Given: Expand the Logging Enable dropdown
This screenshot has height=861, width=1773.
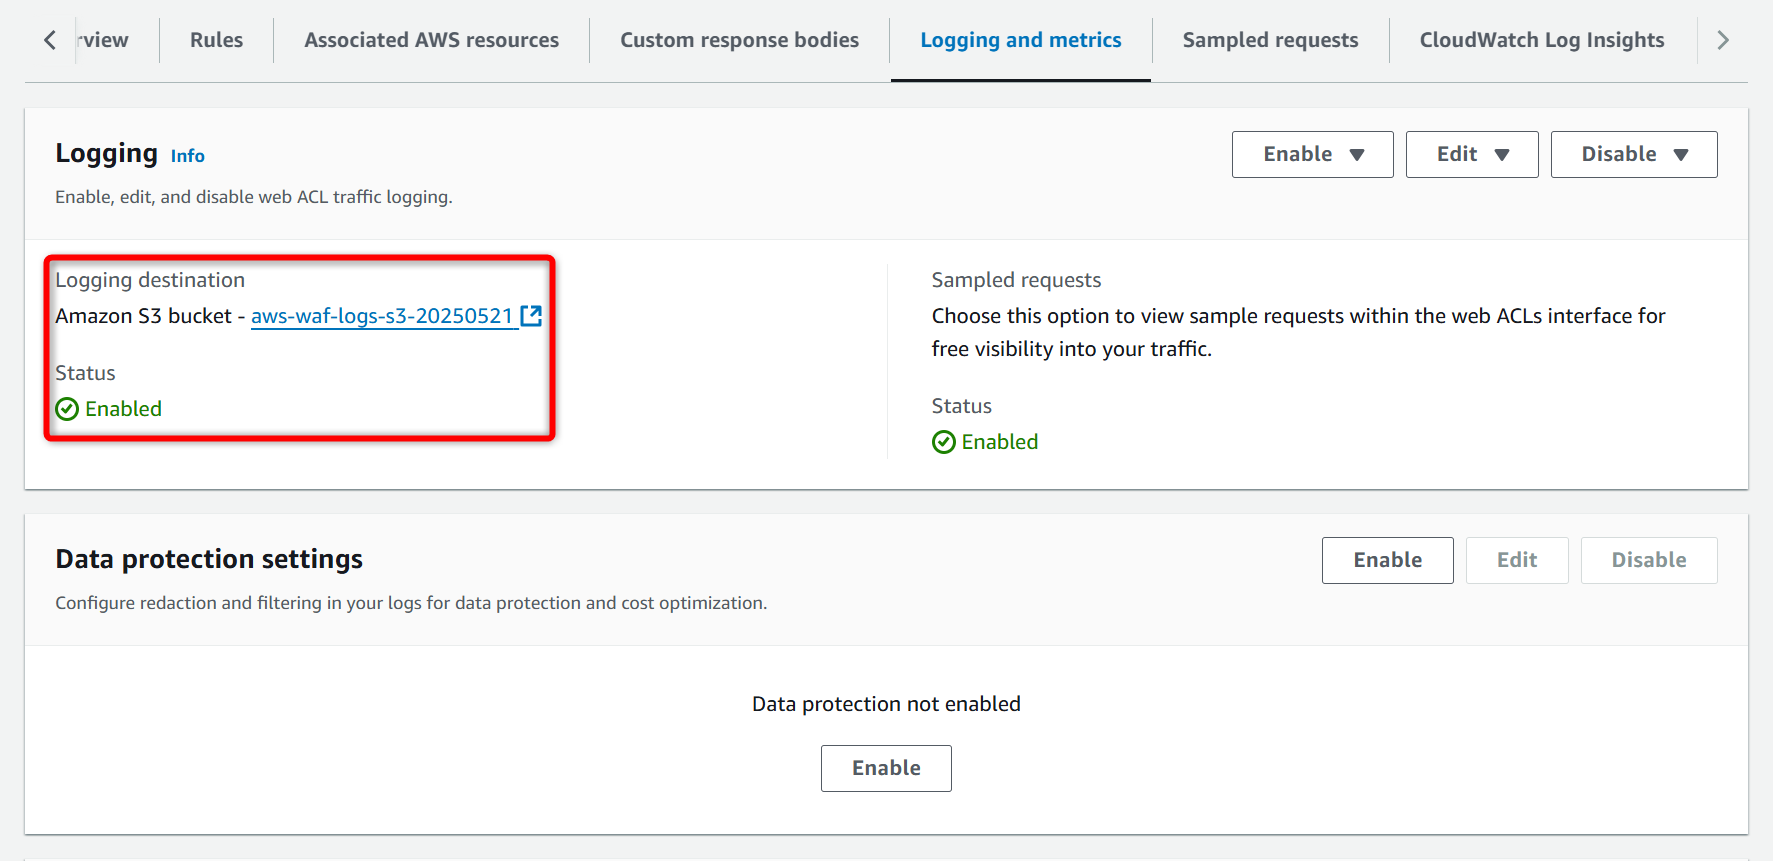Looking at the screenshot, I should pyautogui.click(x=1312, y=154).
